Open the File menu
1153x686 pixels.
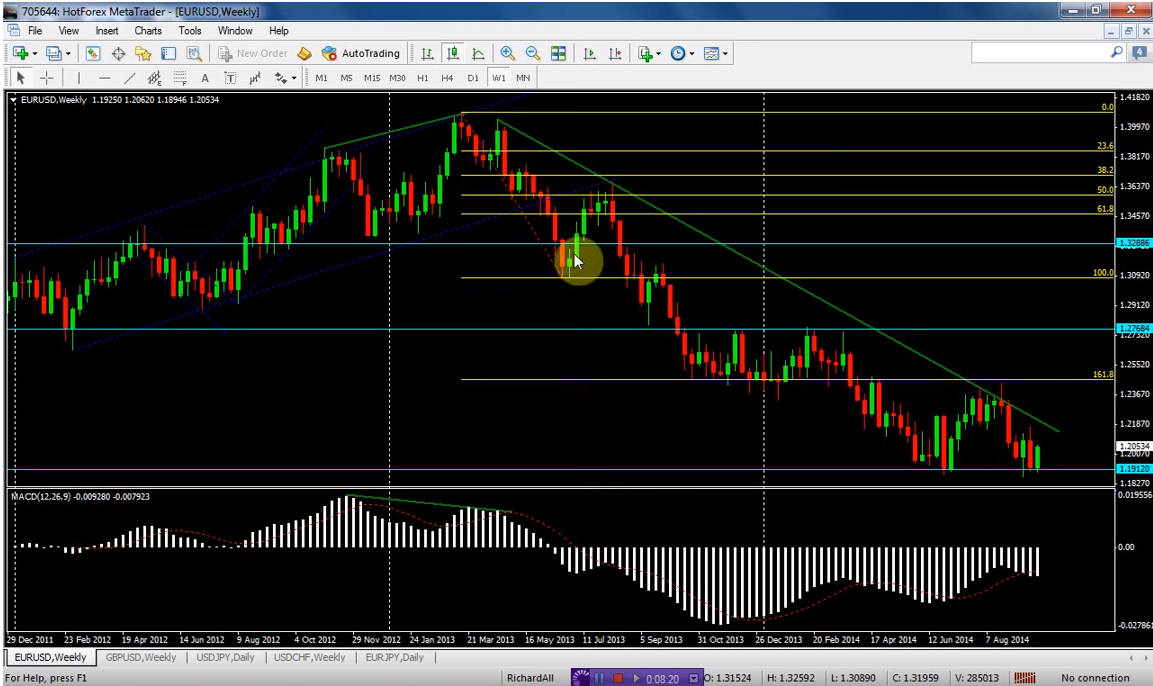[x=35, y=31]
